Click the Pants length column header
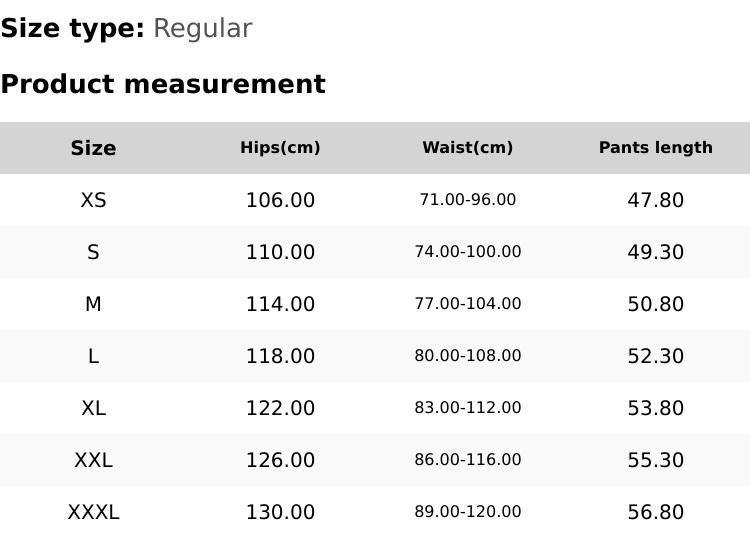This screenshot has height=538, width=750. (x=656, y=148)
